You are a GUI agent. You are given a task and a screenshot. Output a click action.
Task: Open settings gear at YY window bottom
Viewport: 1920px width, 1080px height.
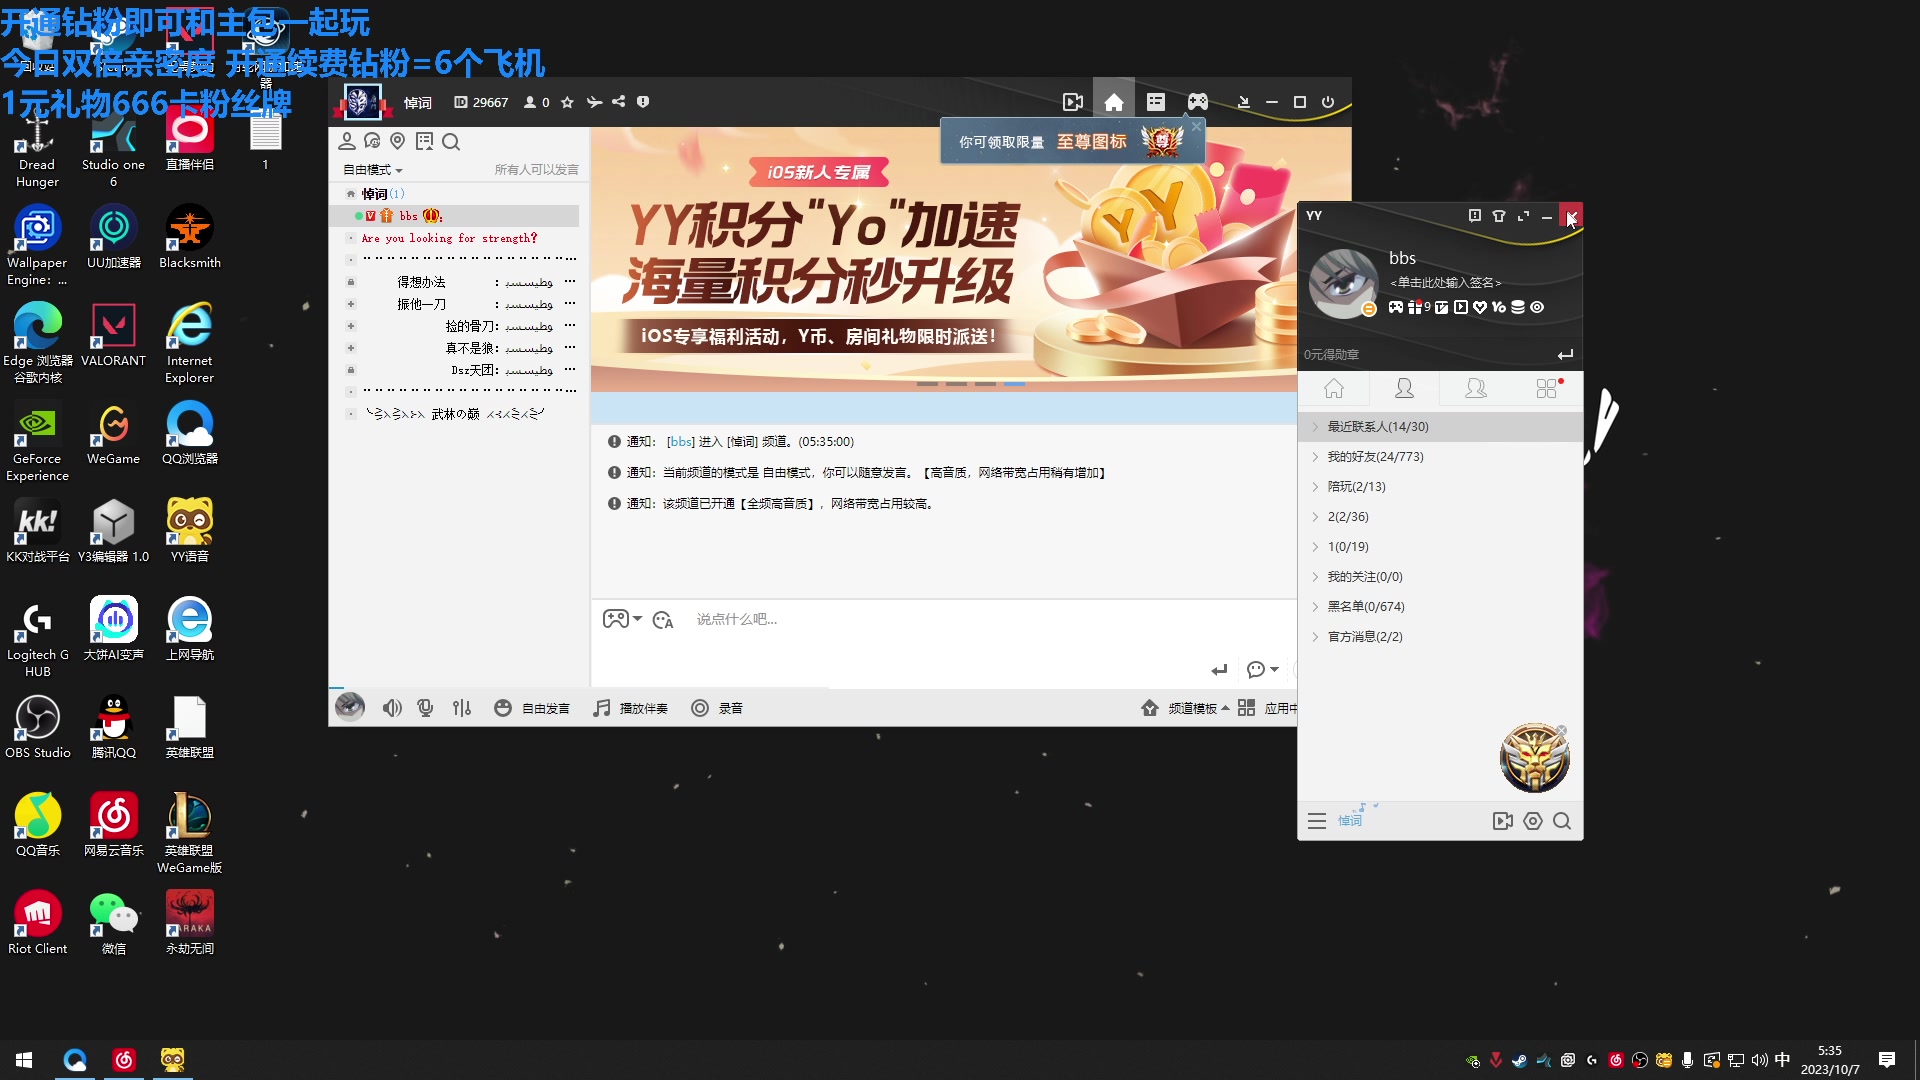1533,821
